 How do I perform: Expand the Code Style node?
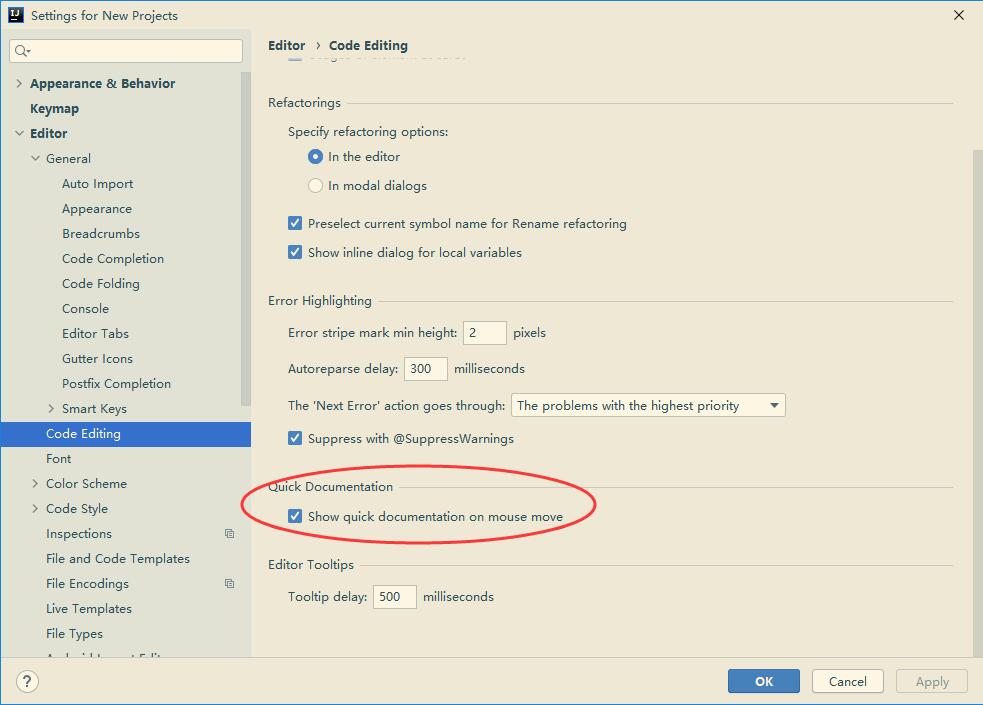click(35, 509)
